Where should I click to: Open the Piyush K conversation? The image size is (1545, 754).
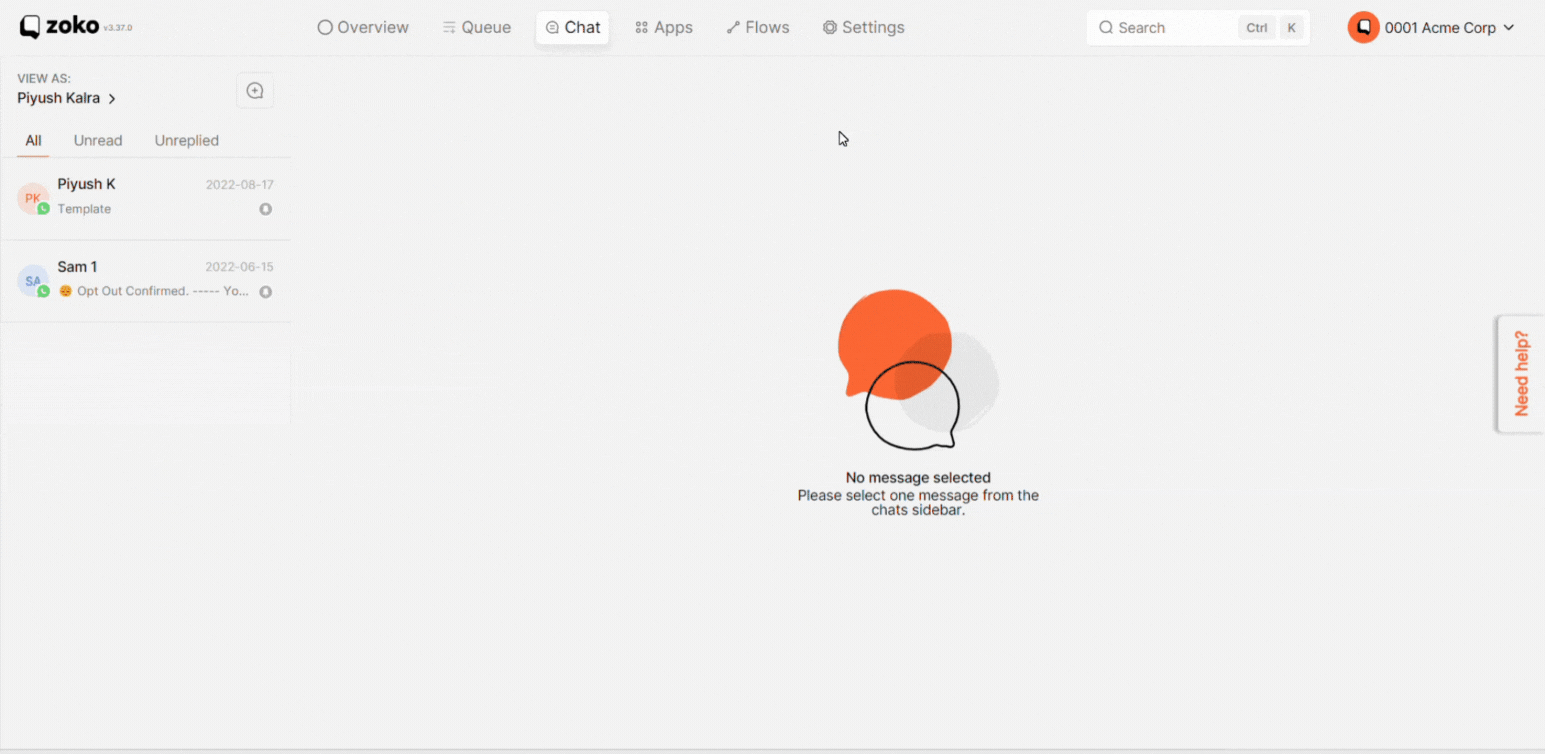145,198
